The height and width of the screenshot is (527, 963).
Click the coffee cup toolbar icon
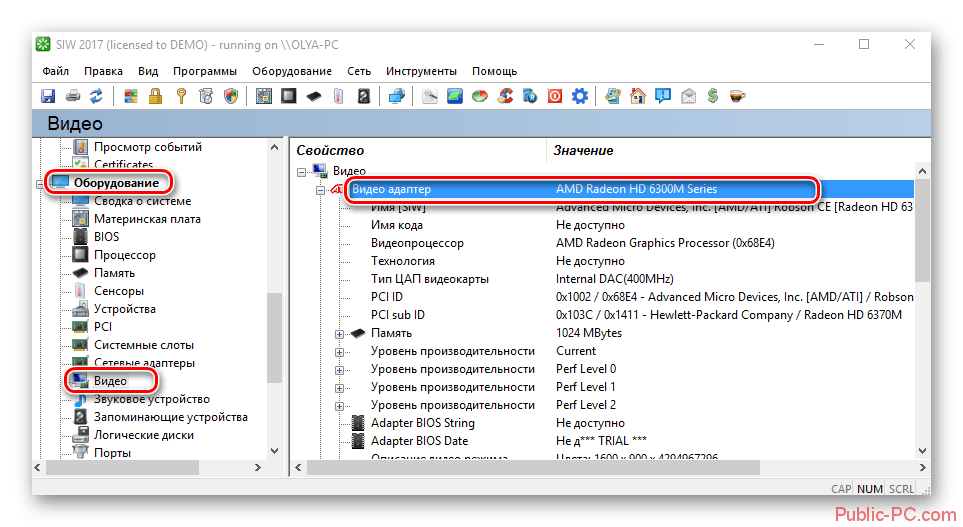pyautogui.click(x=737, y=97)
